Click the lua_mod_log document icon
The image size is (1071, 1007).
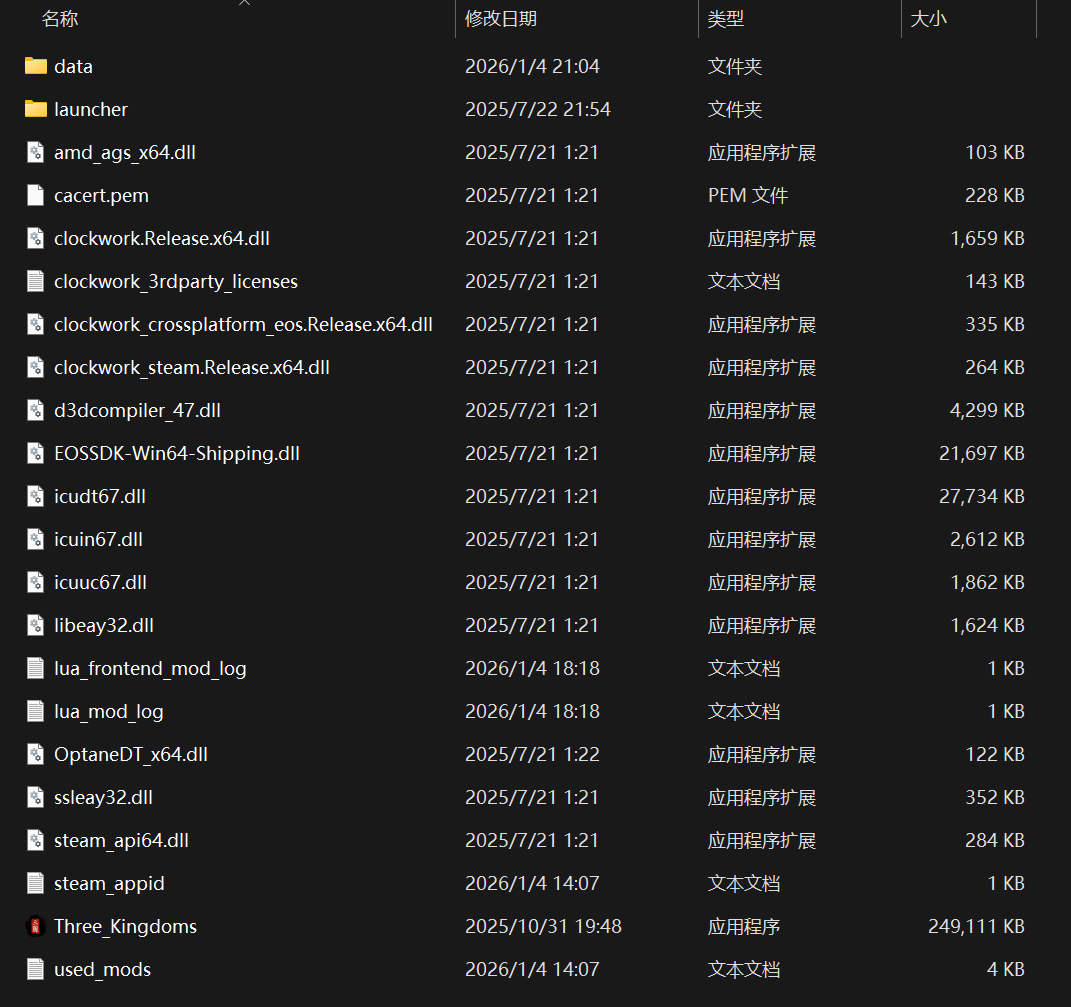point(36,711)
